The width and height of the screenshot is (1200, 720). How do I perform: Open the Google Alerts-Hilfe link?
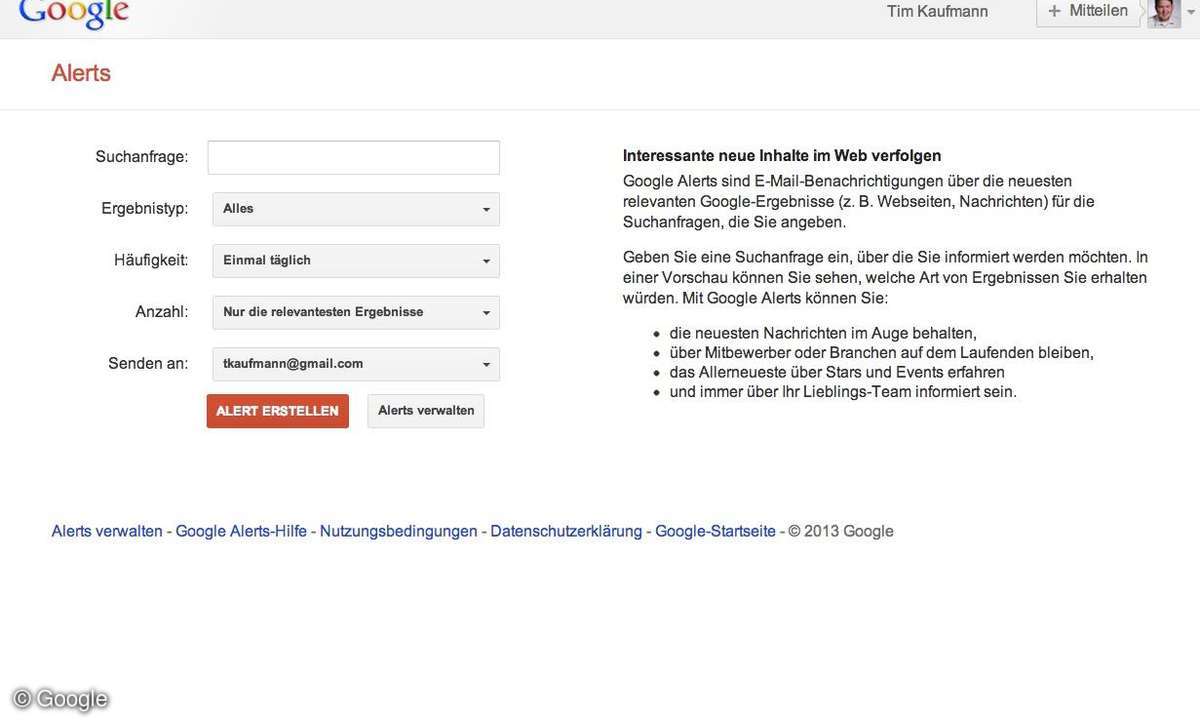point(241,531)
